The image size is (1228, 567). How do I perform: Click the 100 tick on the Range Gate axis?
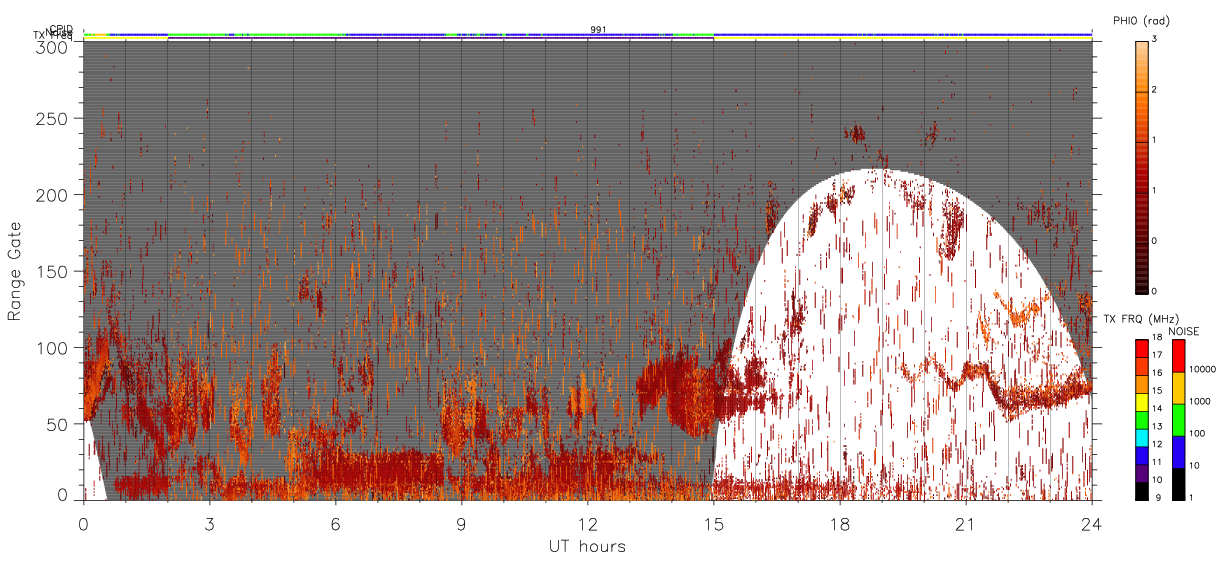coord(52,348)
